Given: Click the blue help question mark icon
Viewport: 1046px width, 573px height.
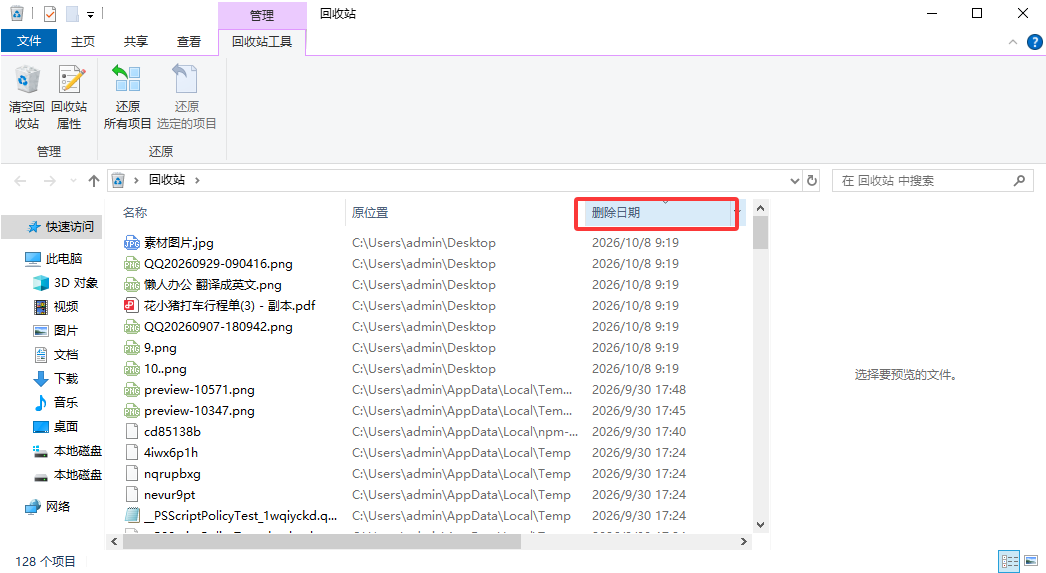Looking at the screenshot, I should [1034, 42].
